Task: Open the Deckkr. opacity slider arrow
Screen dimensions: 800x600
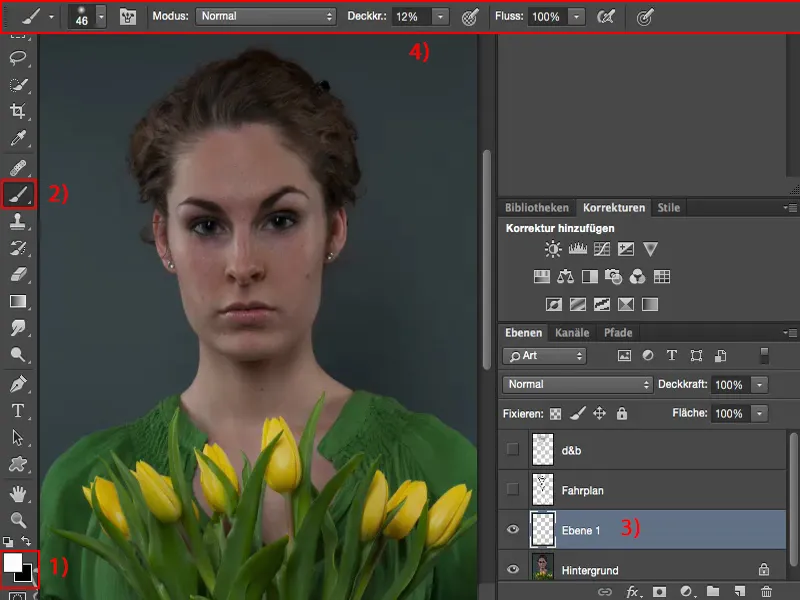Action: [440, 17]
